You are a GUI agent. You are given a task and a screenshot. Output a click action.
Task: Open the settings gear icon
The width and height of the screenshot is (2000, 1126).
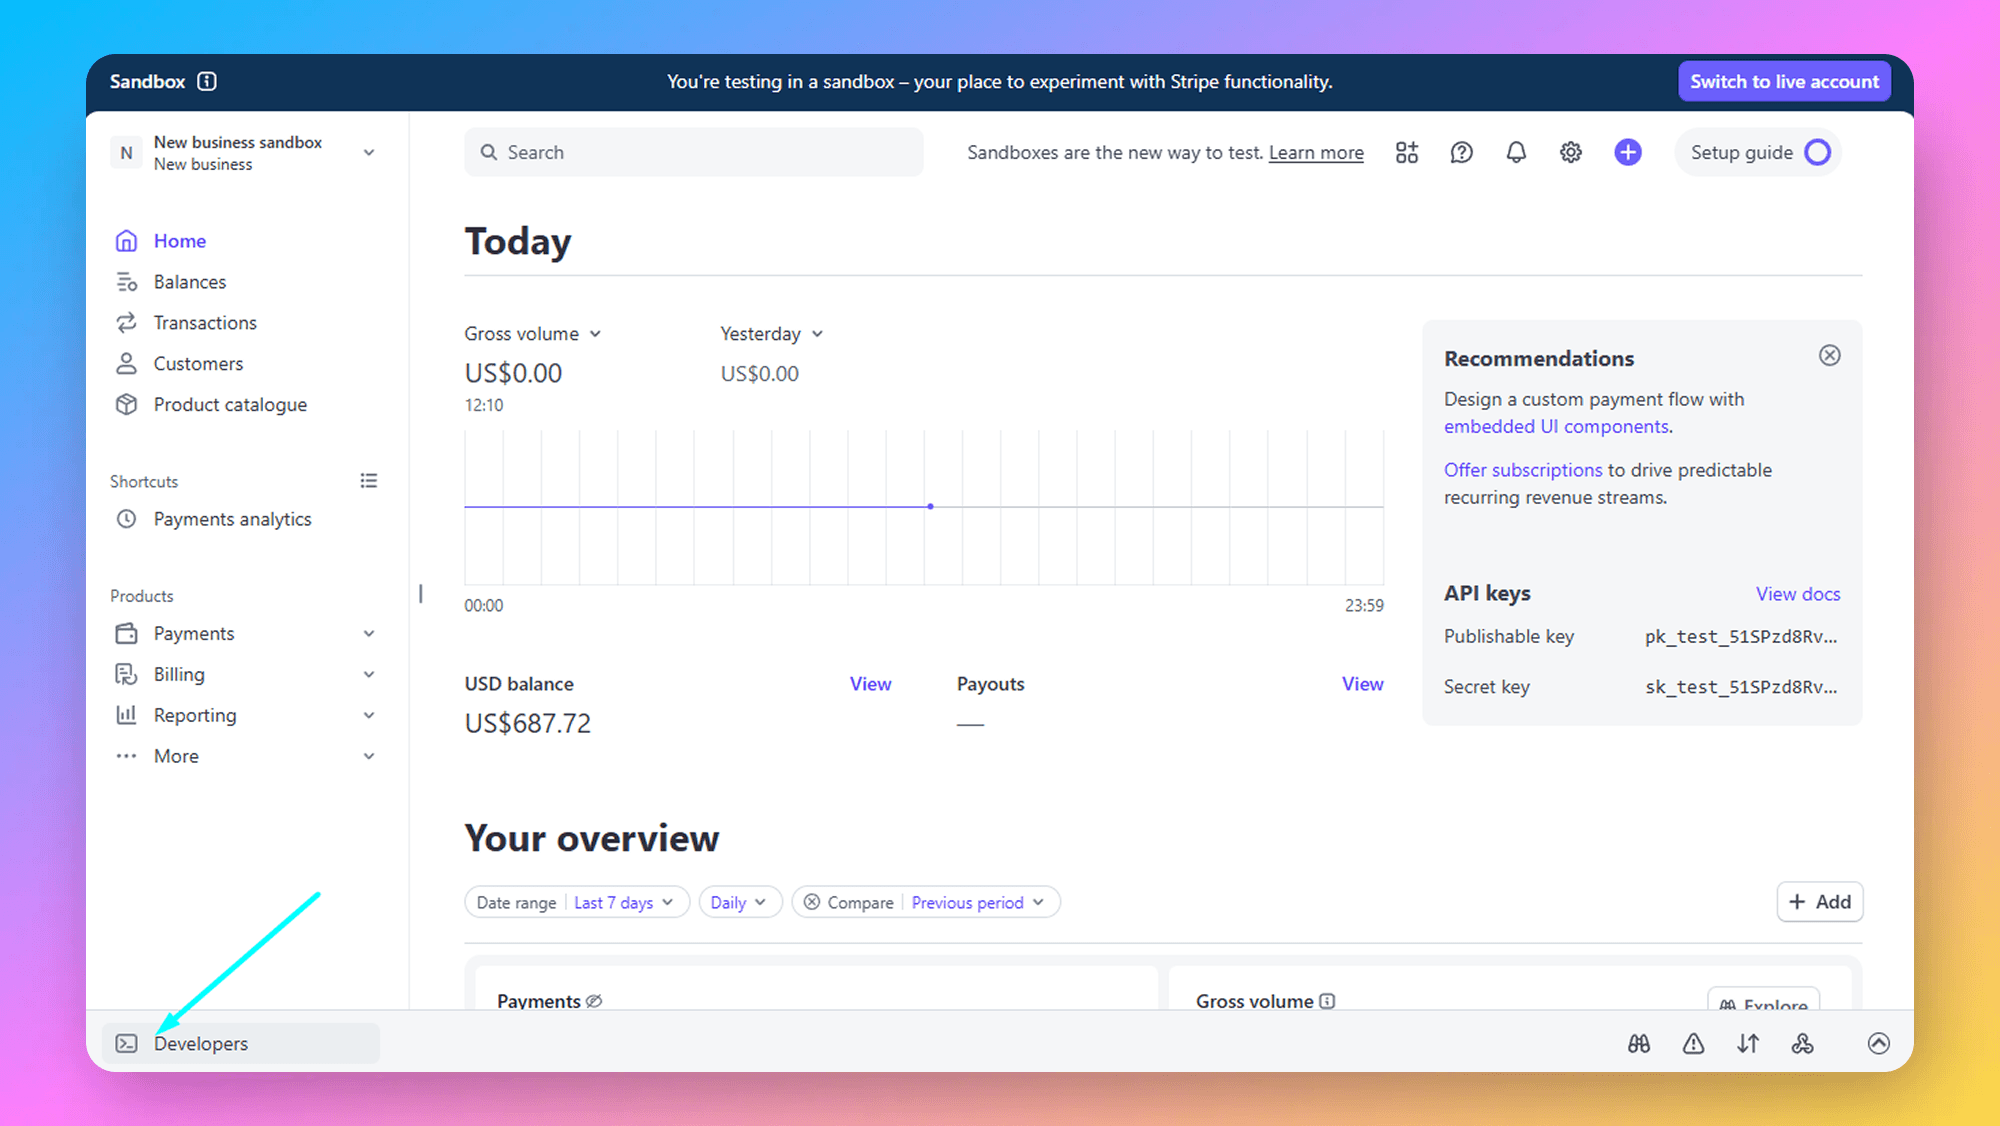click(1571, 152)
